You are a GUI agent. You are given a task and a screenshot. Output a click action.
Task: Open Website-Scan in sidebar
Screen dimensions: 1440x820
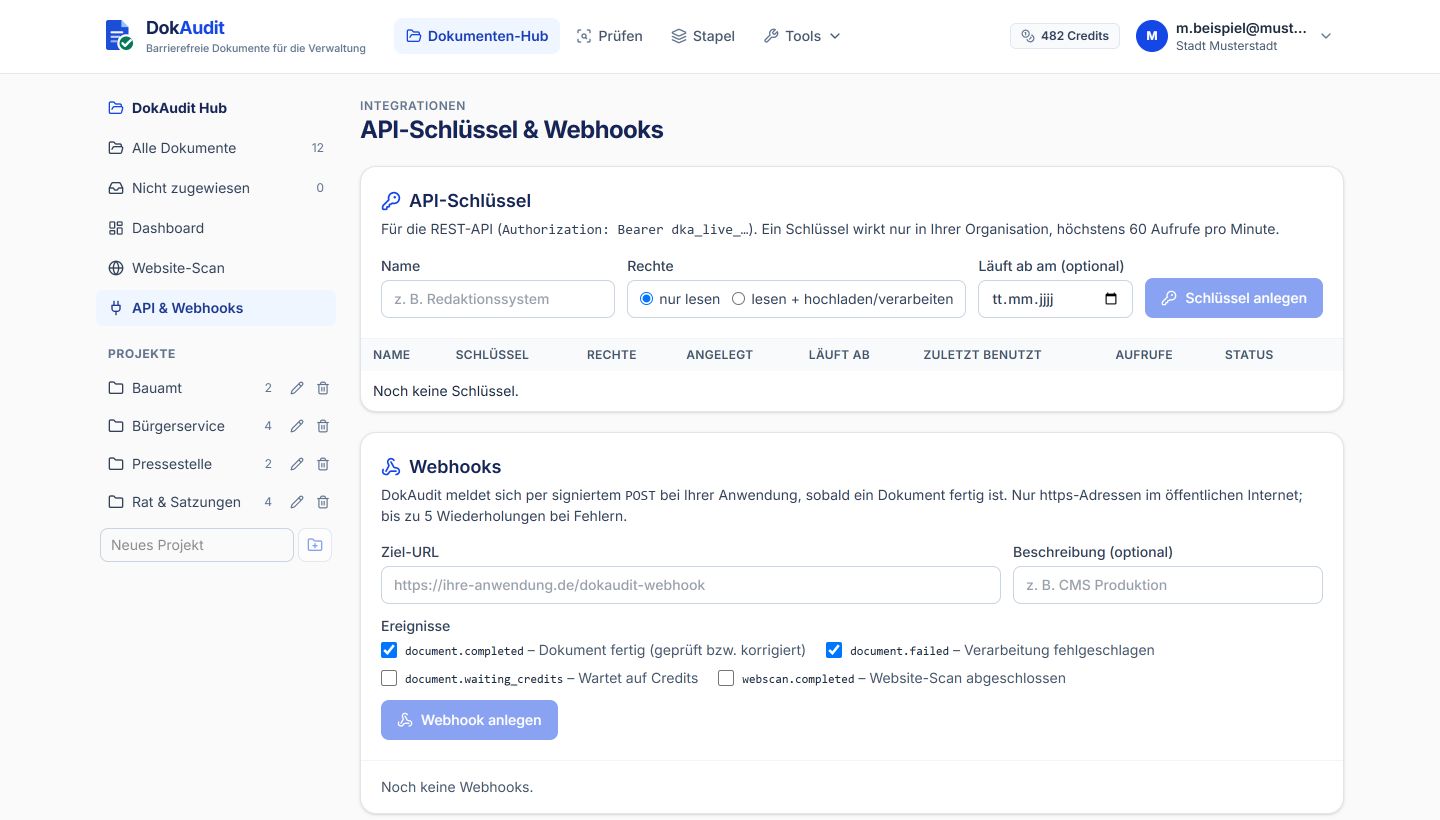click(x=216, y=268)
